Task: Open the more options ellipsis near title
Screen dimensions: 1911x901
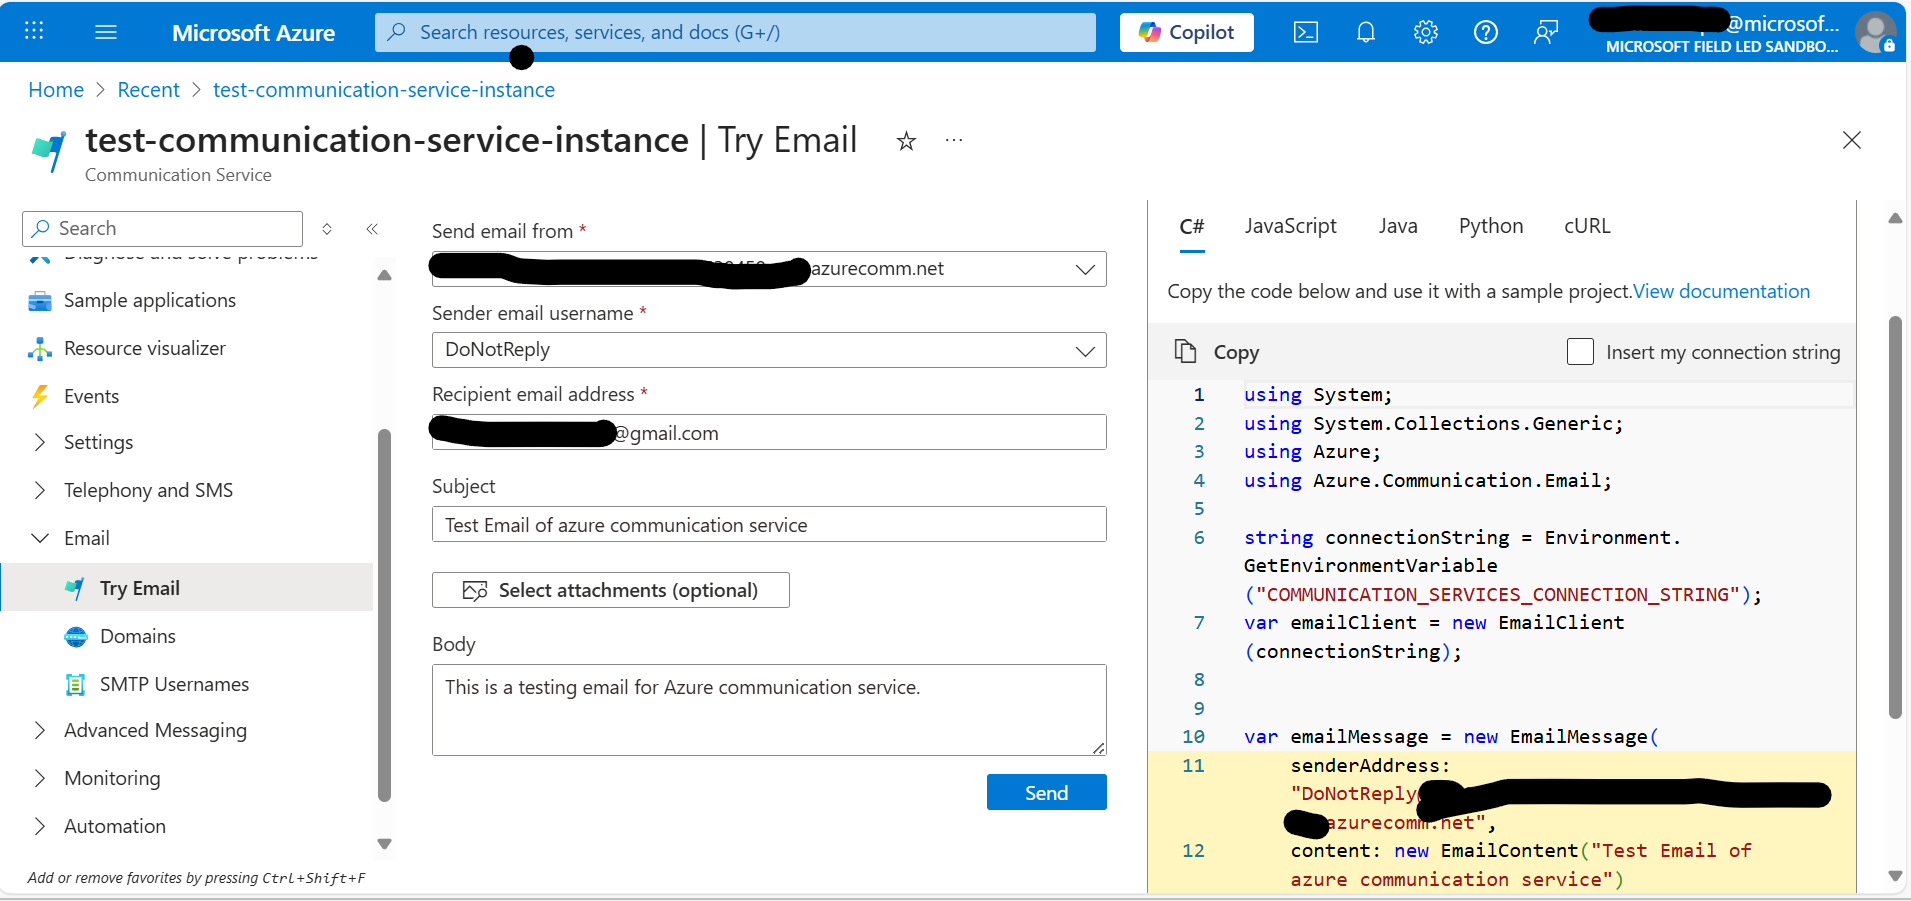Action: (954, 140)
